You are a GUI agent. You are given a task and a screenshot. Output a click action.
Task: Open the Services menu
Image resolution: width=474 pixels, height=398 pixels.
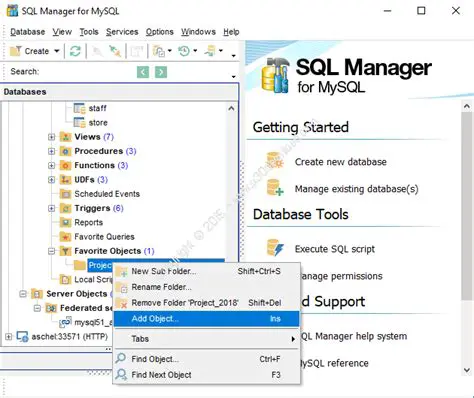(x=122, y=32)
